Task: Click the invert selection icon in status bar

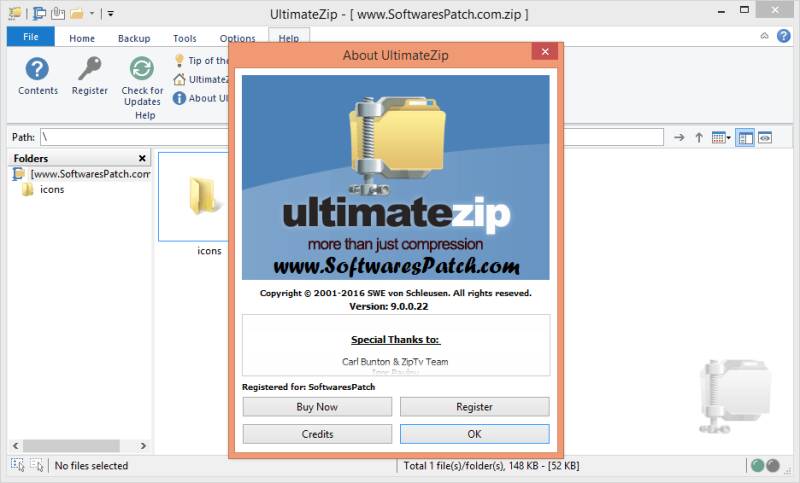Action: 37,465
